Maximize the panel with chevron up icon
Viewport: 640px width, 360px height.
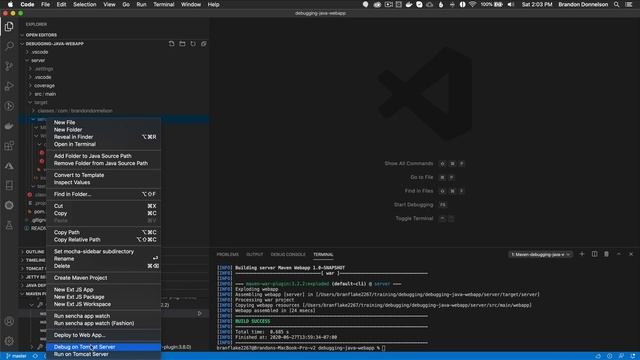[x=619, y=254]
